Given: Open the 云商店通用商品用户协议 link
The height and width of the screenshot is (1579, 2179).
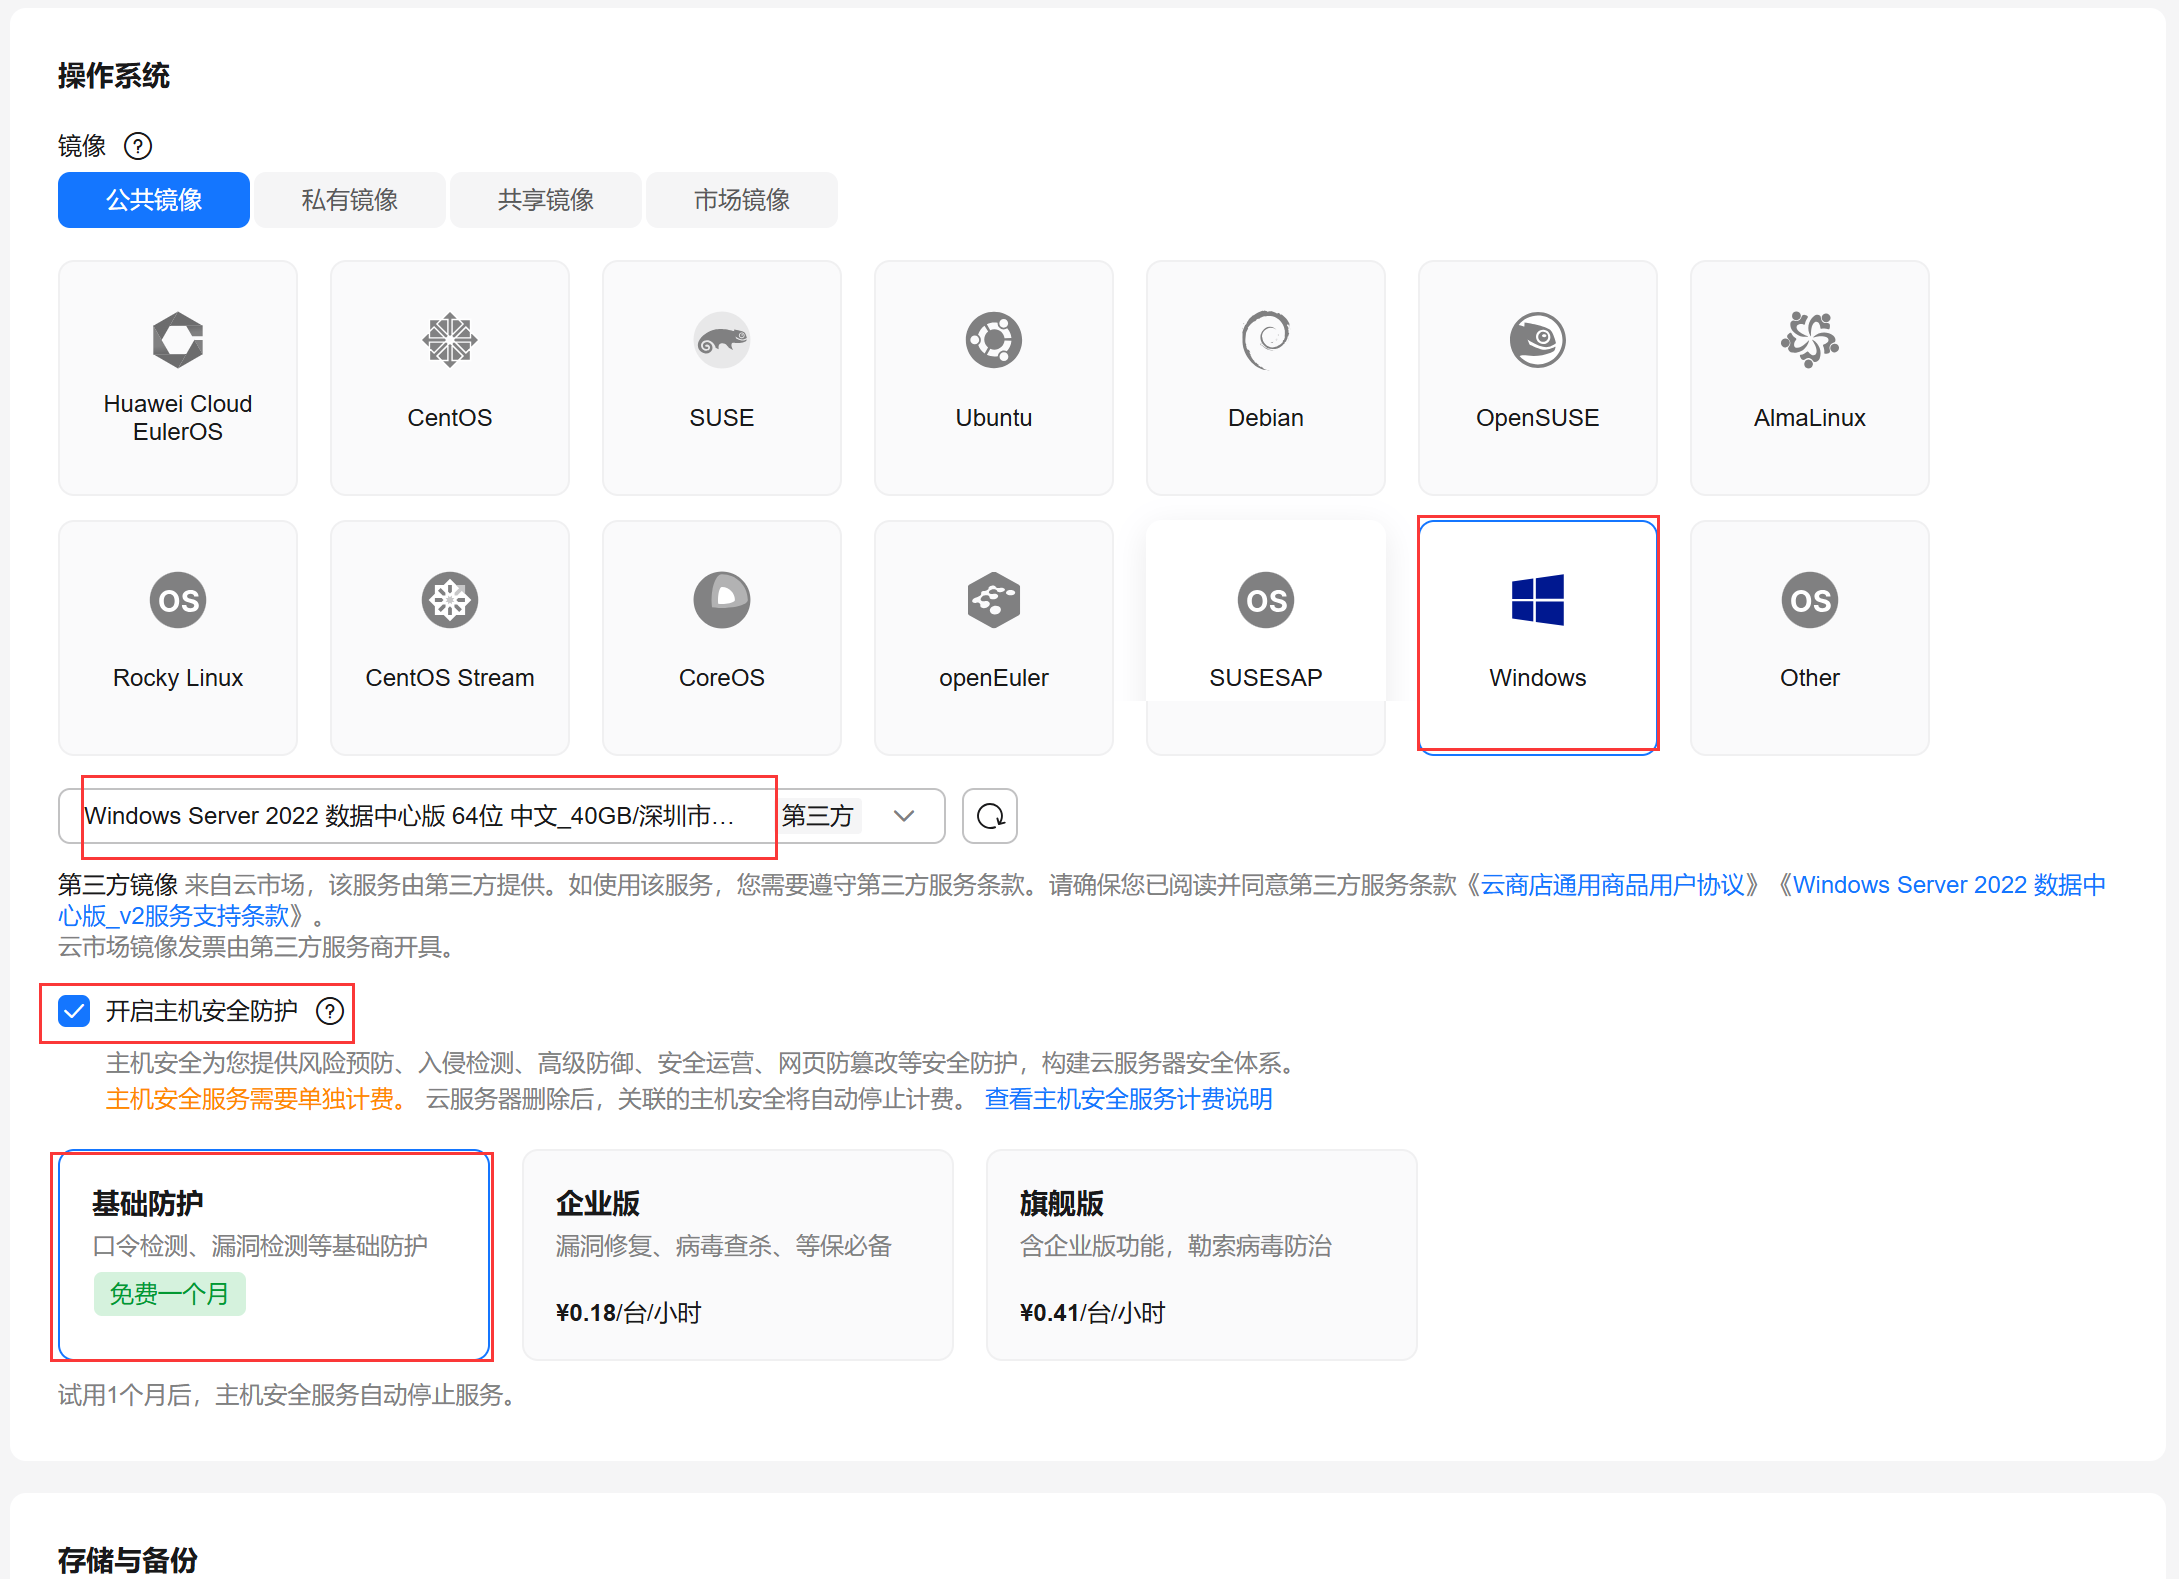Looking at the screenshot, I should coord(1613,885).
